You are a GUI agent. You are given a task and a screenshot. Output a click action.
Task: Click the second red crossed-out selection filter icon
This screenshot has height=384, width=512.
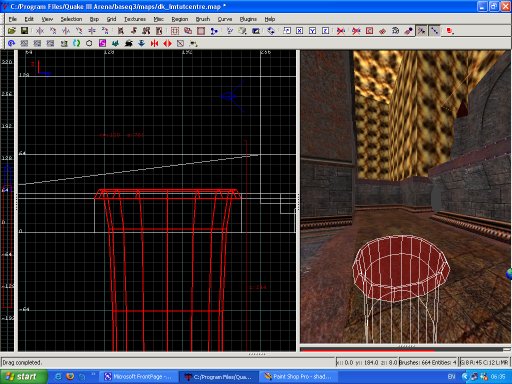pos(356,31)
